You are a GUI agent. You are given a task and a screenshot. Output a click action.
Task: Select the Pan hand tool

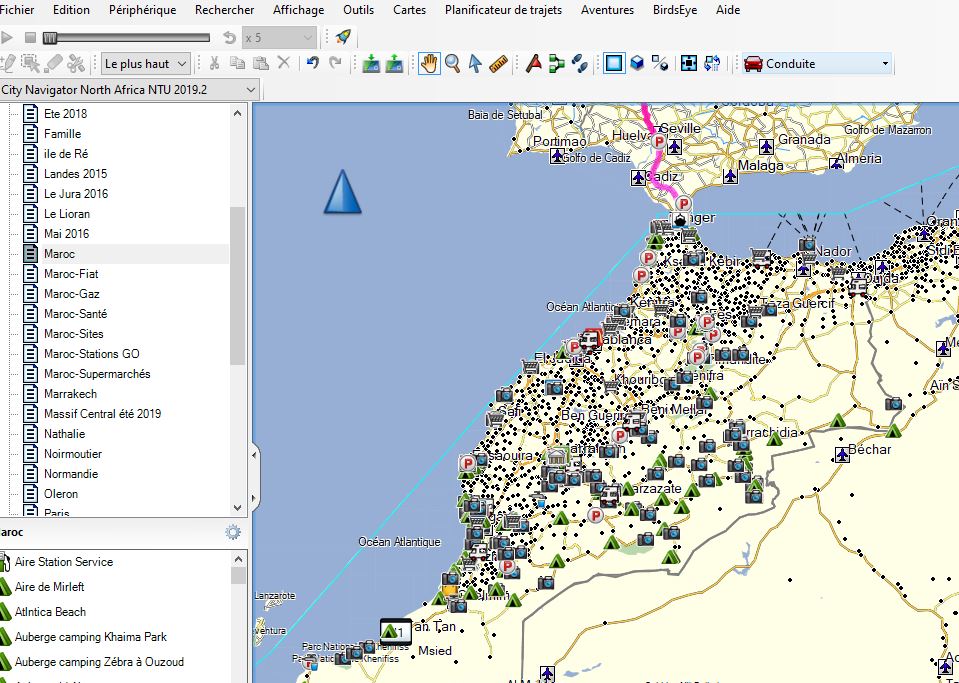pos(429,64)
